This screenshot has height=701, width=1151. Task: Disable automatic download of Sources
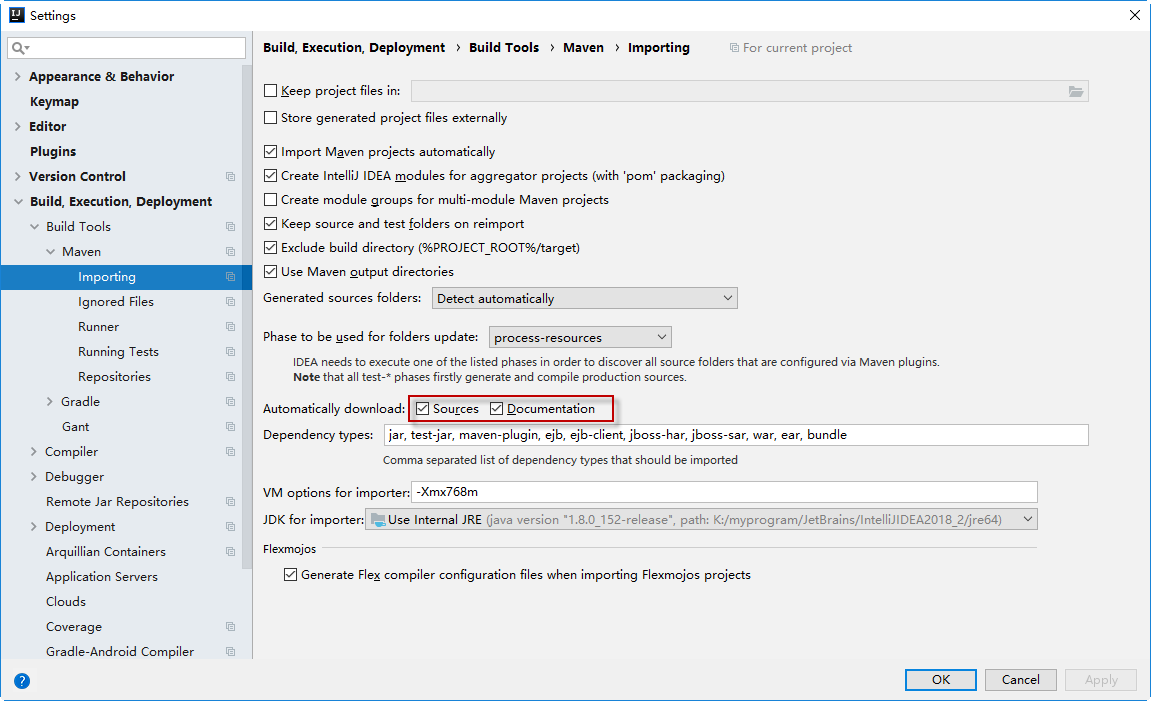[x=423, y=409]
